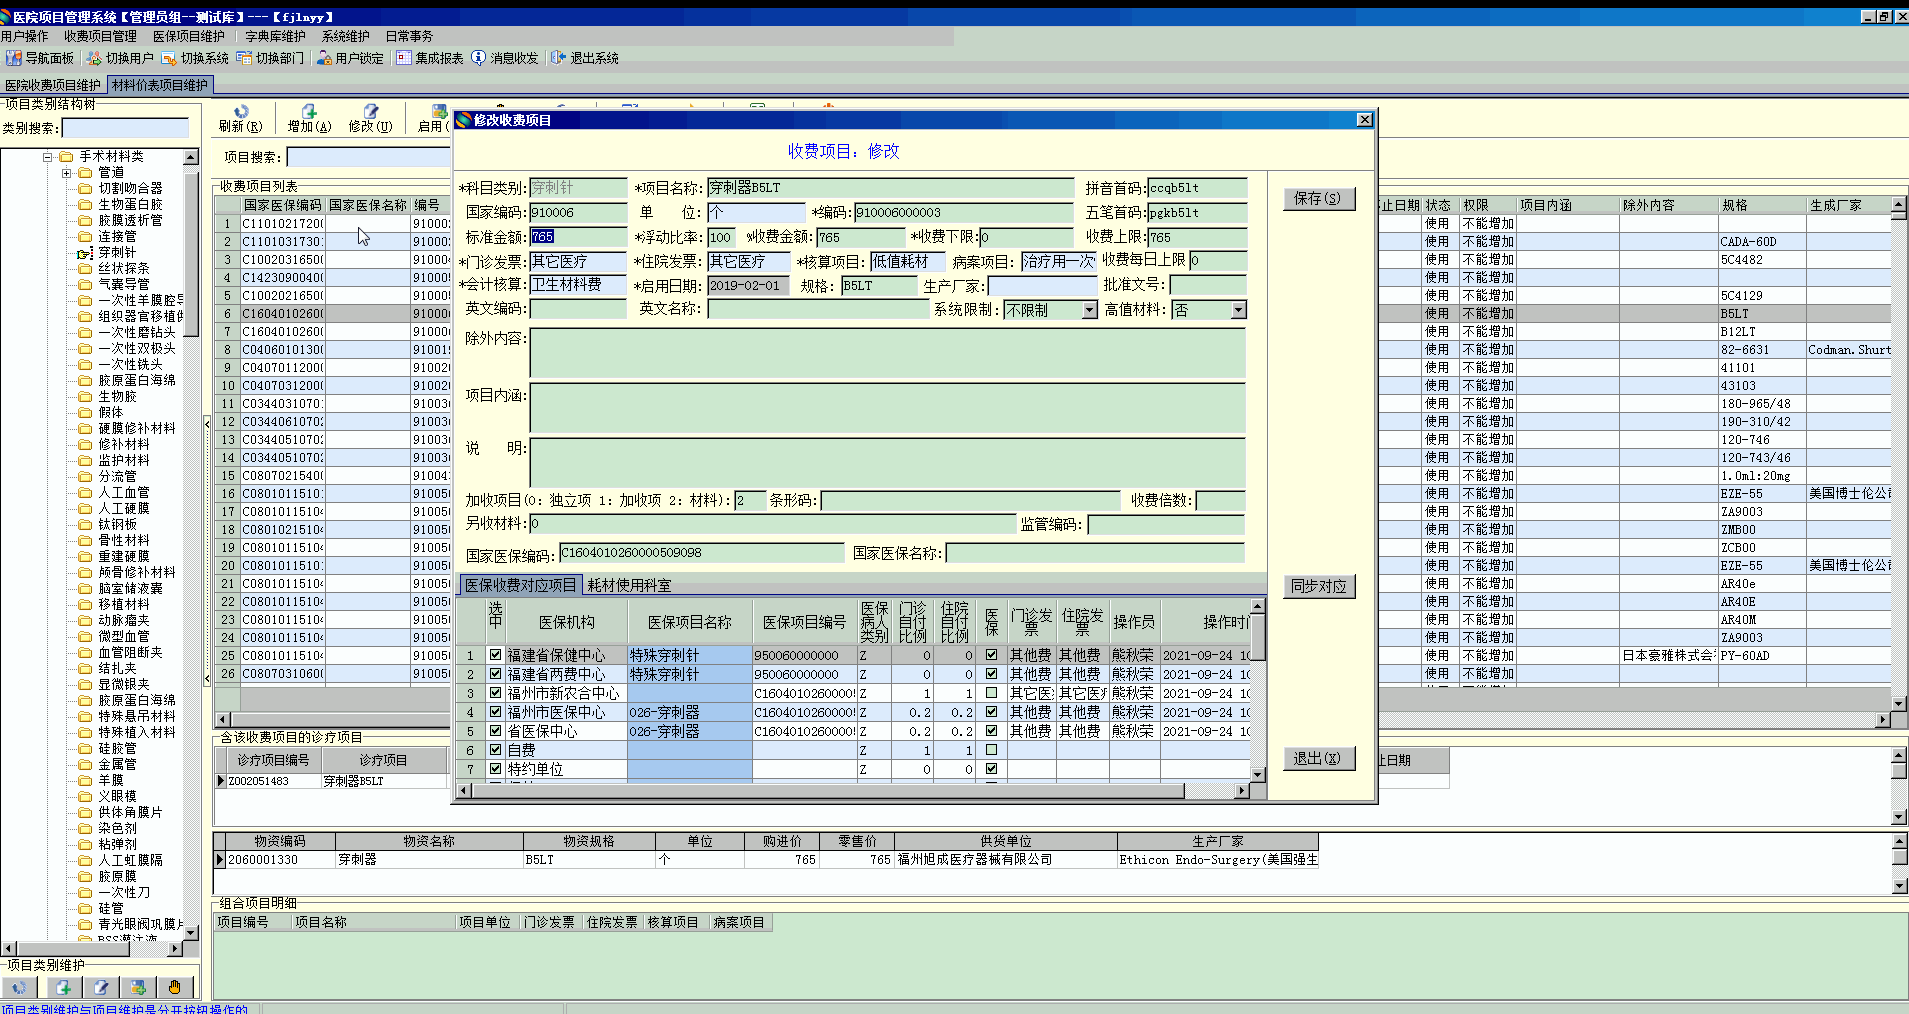Viewport: 1909px width, 1014px height.
Task: Toggle 选中 checkbox for 福州市医保中心 row
Action: coord(495,712)
